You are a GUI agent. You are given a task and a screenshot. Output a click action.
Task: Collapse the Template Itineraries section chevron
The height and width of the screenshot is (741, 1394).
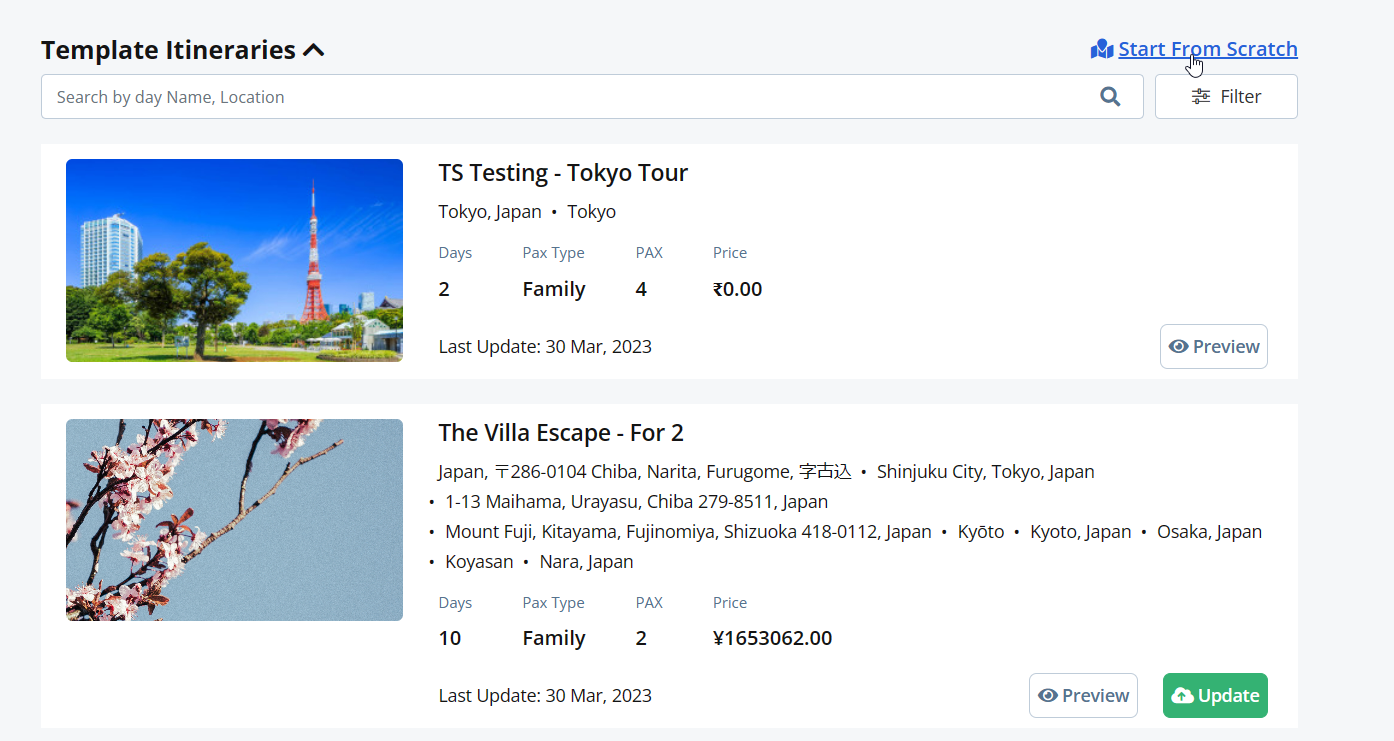314,50
